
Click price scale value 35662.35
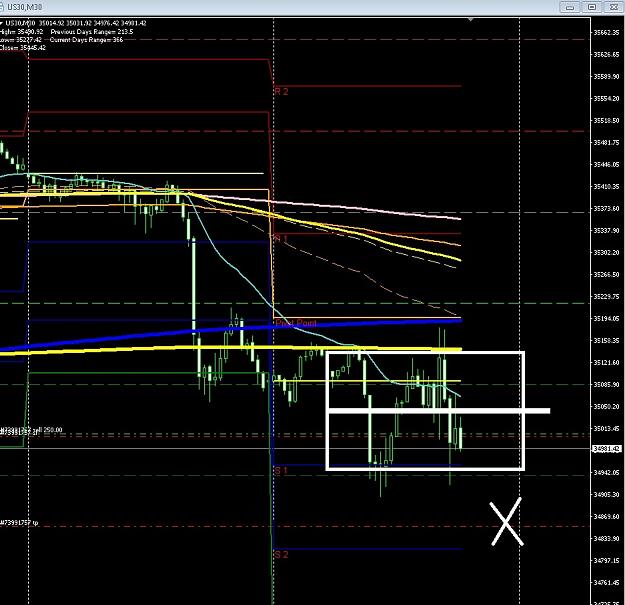607,33
